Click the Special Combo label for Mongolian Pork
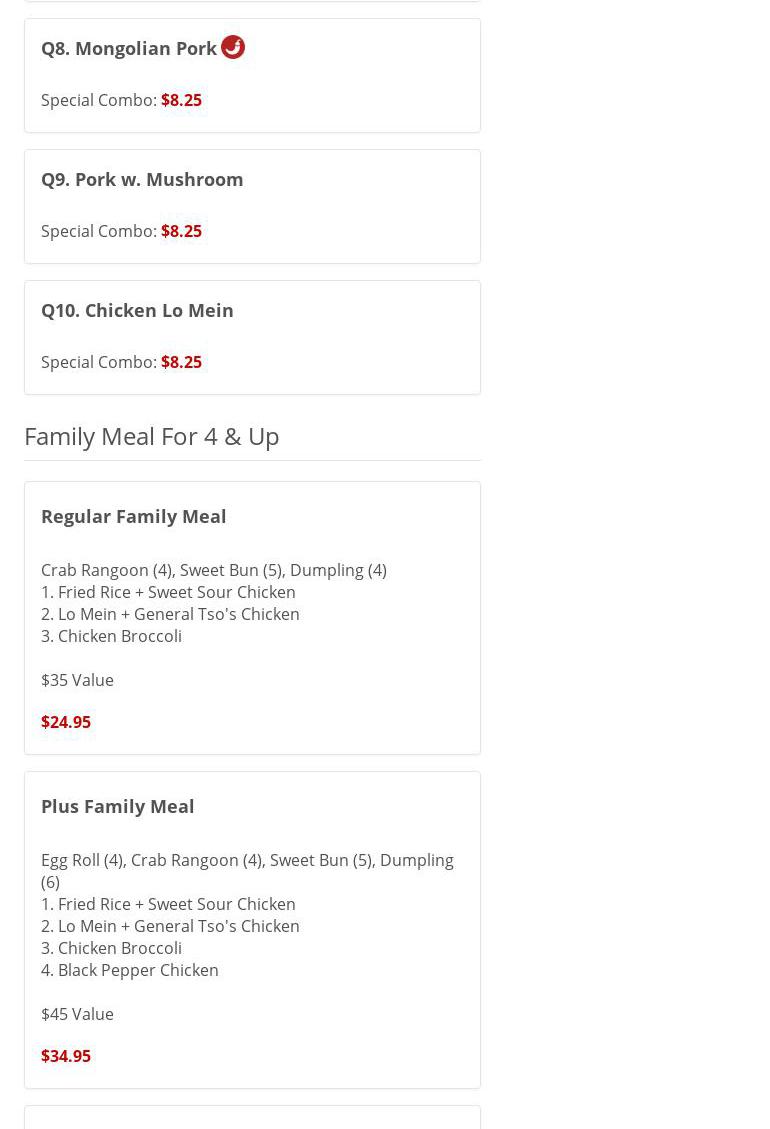This screenshot has width=770, height=1129. point(98,100)
